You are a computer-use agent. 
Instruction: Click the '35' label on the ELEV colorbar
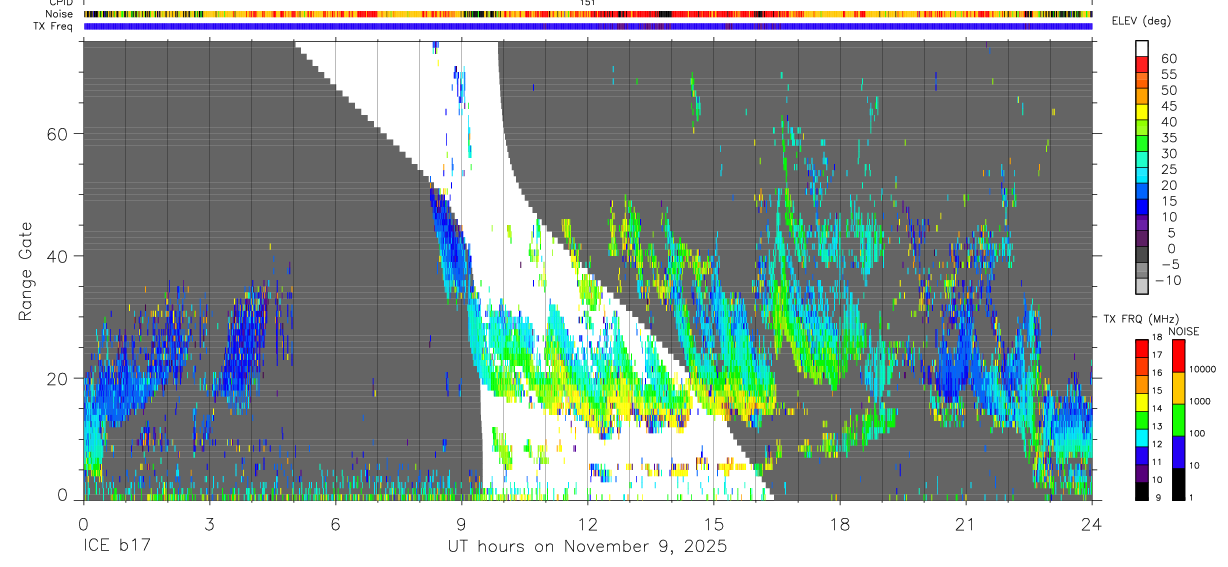[x=1169, y=137]
